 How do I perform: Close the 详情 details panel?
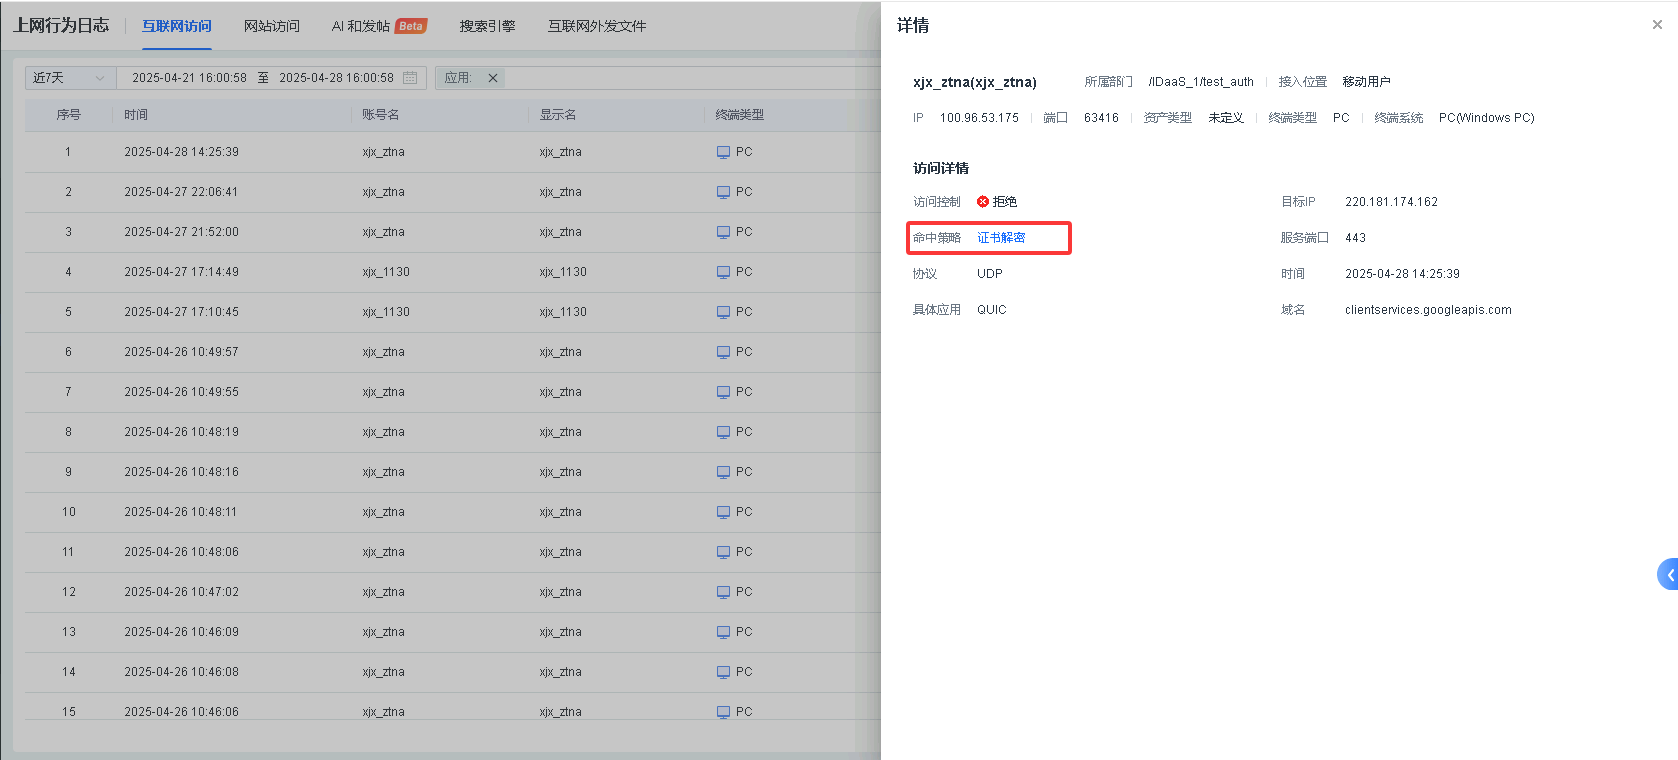pyautogui.click(x=1657, y=25)
